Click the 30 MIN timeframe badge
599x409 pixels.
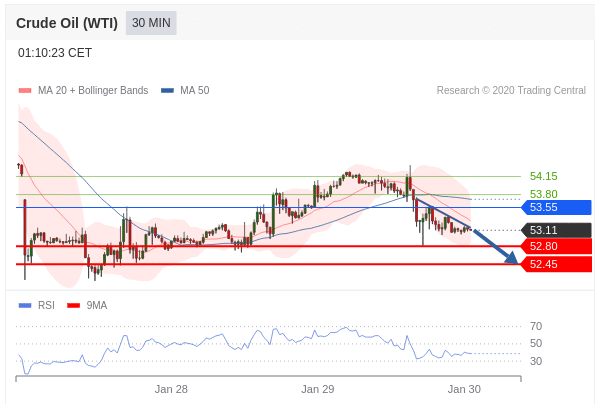(x=151, y=23)
